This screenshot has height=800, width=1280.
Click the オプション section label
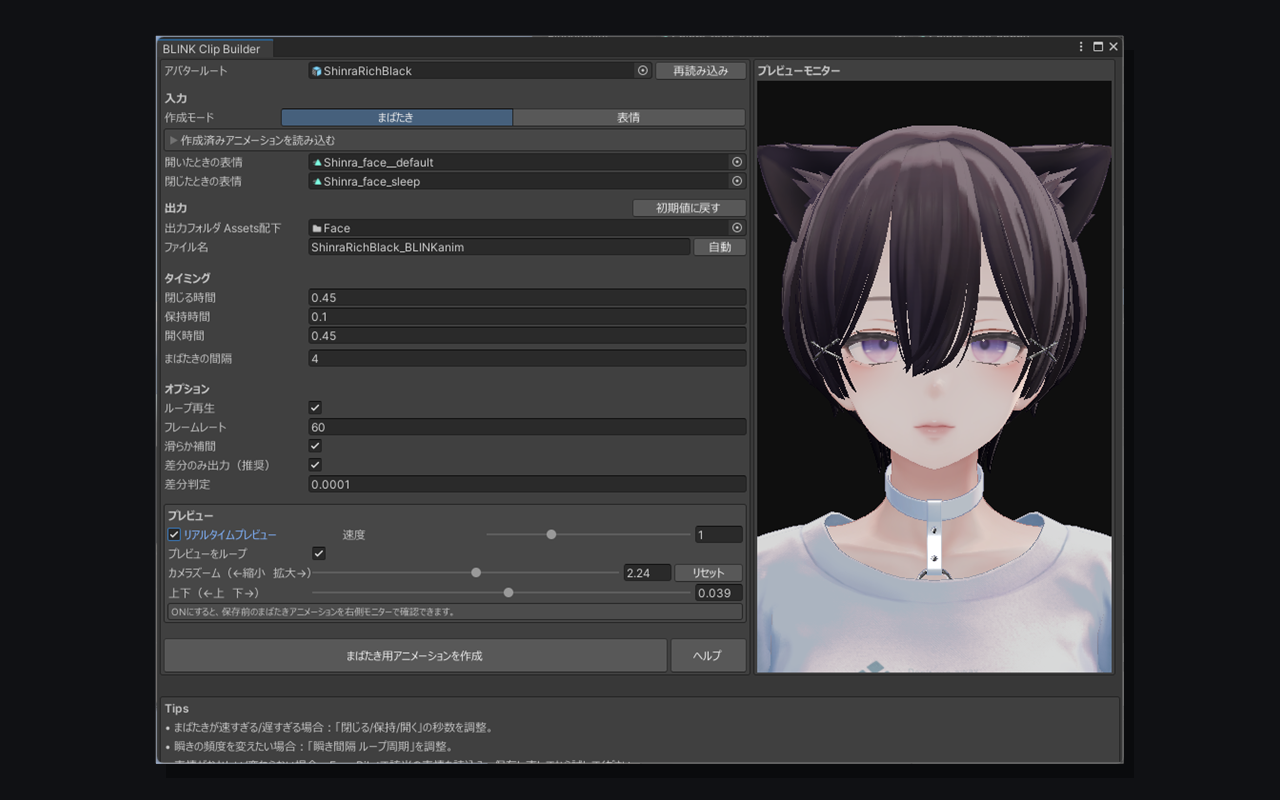[187, 389]
